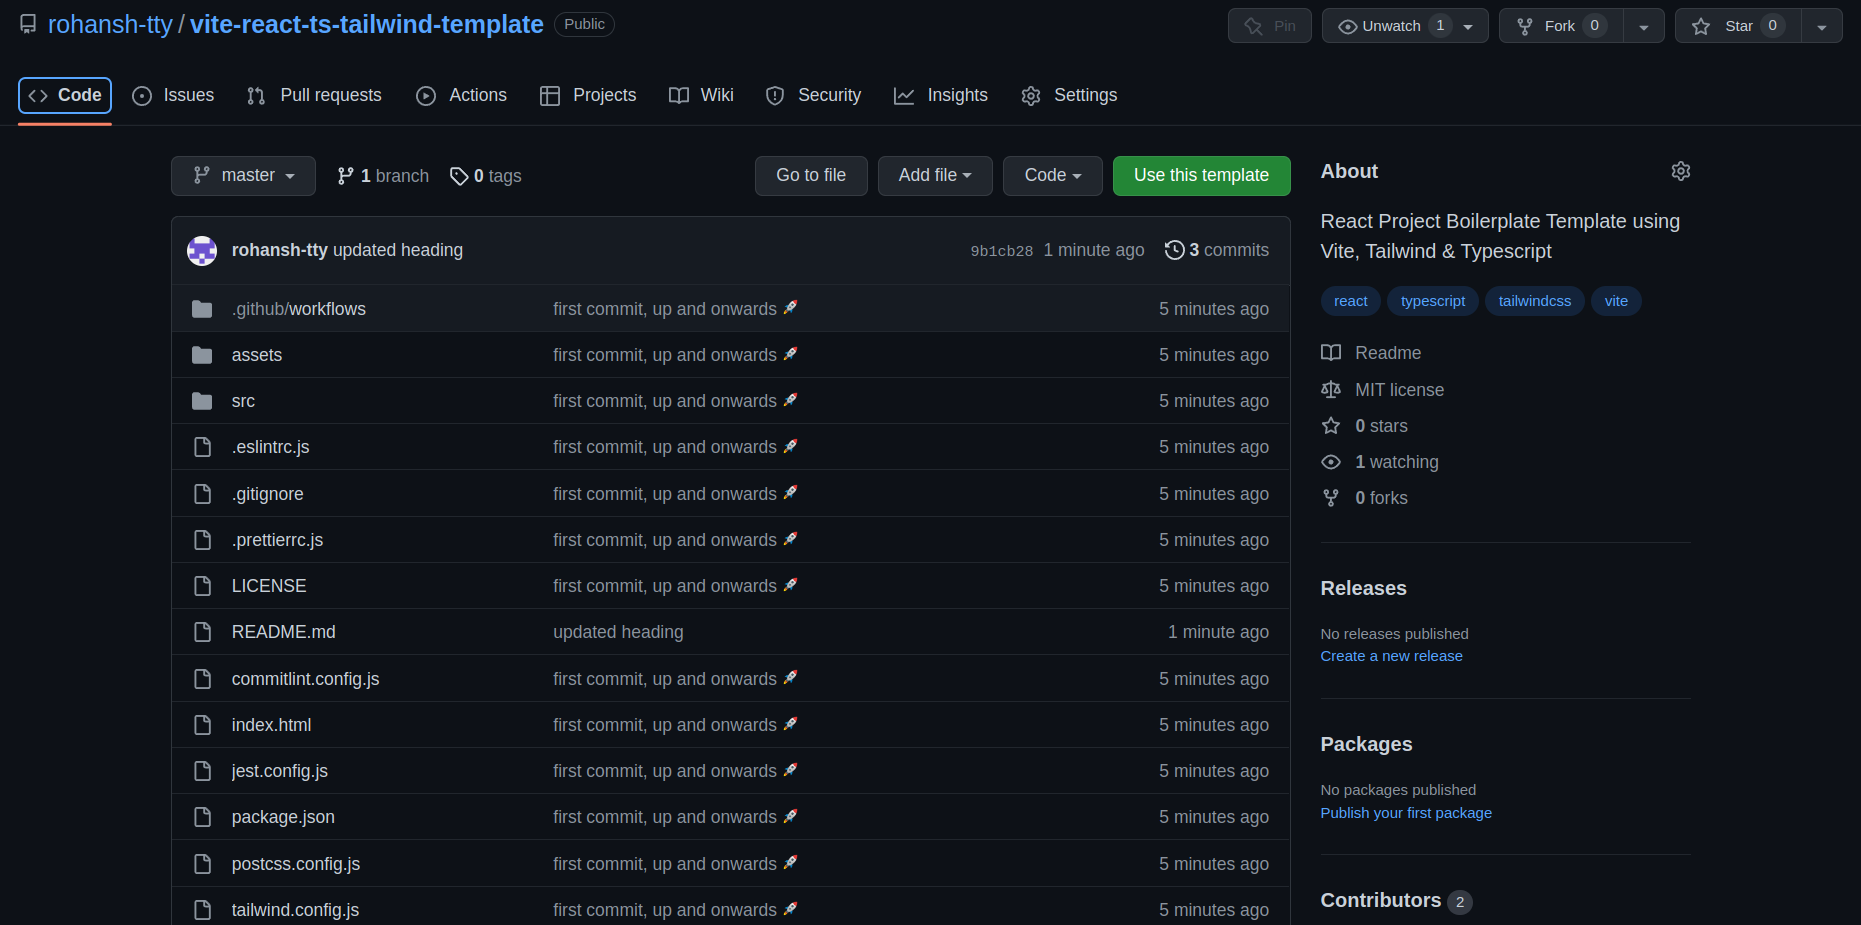1861x925 pixels.
Task: Click the file icon for .prettierrc.js
Action: point(202,540)
